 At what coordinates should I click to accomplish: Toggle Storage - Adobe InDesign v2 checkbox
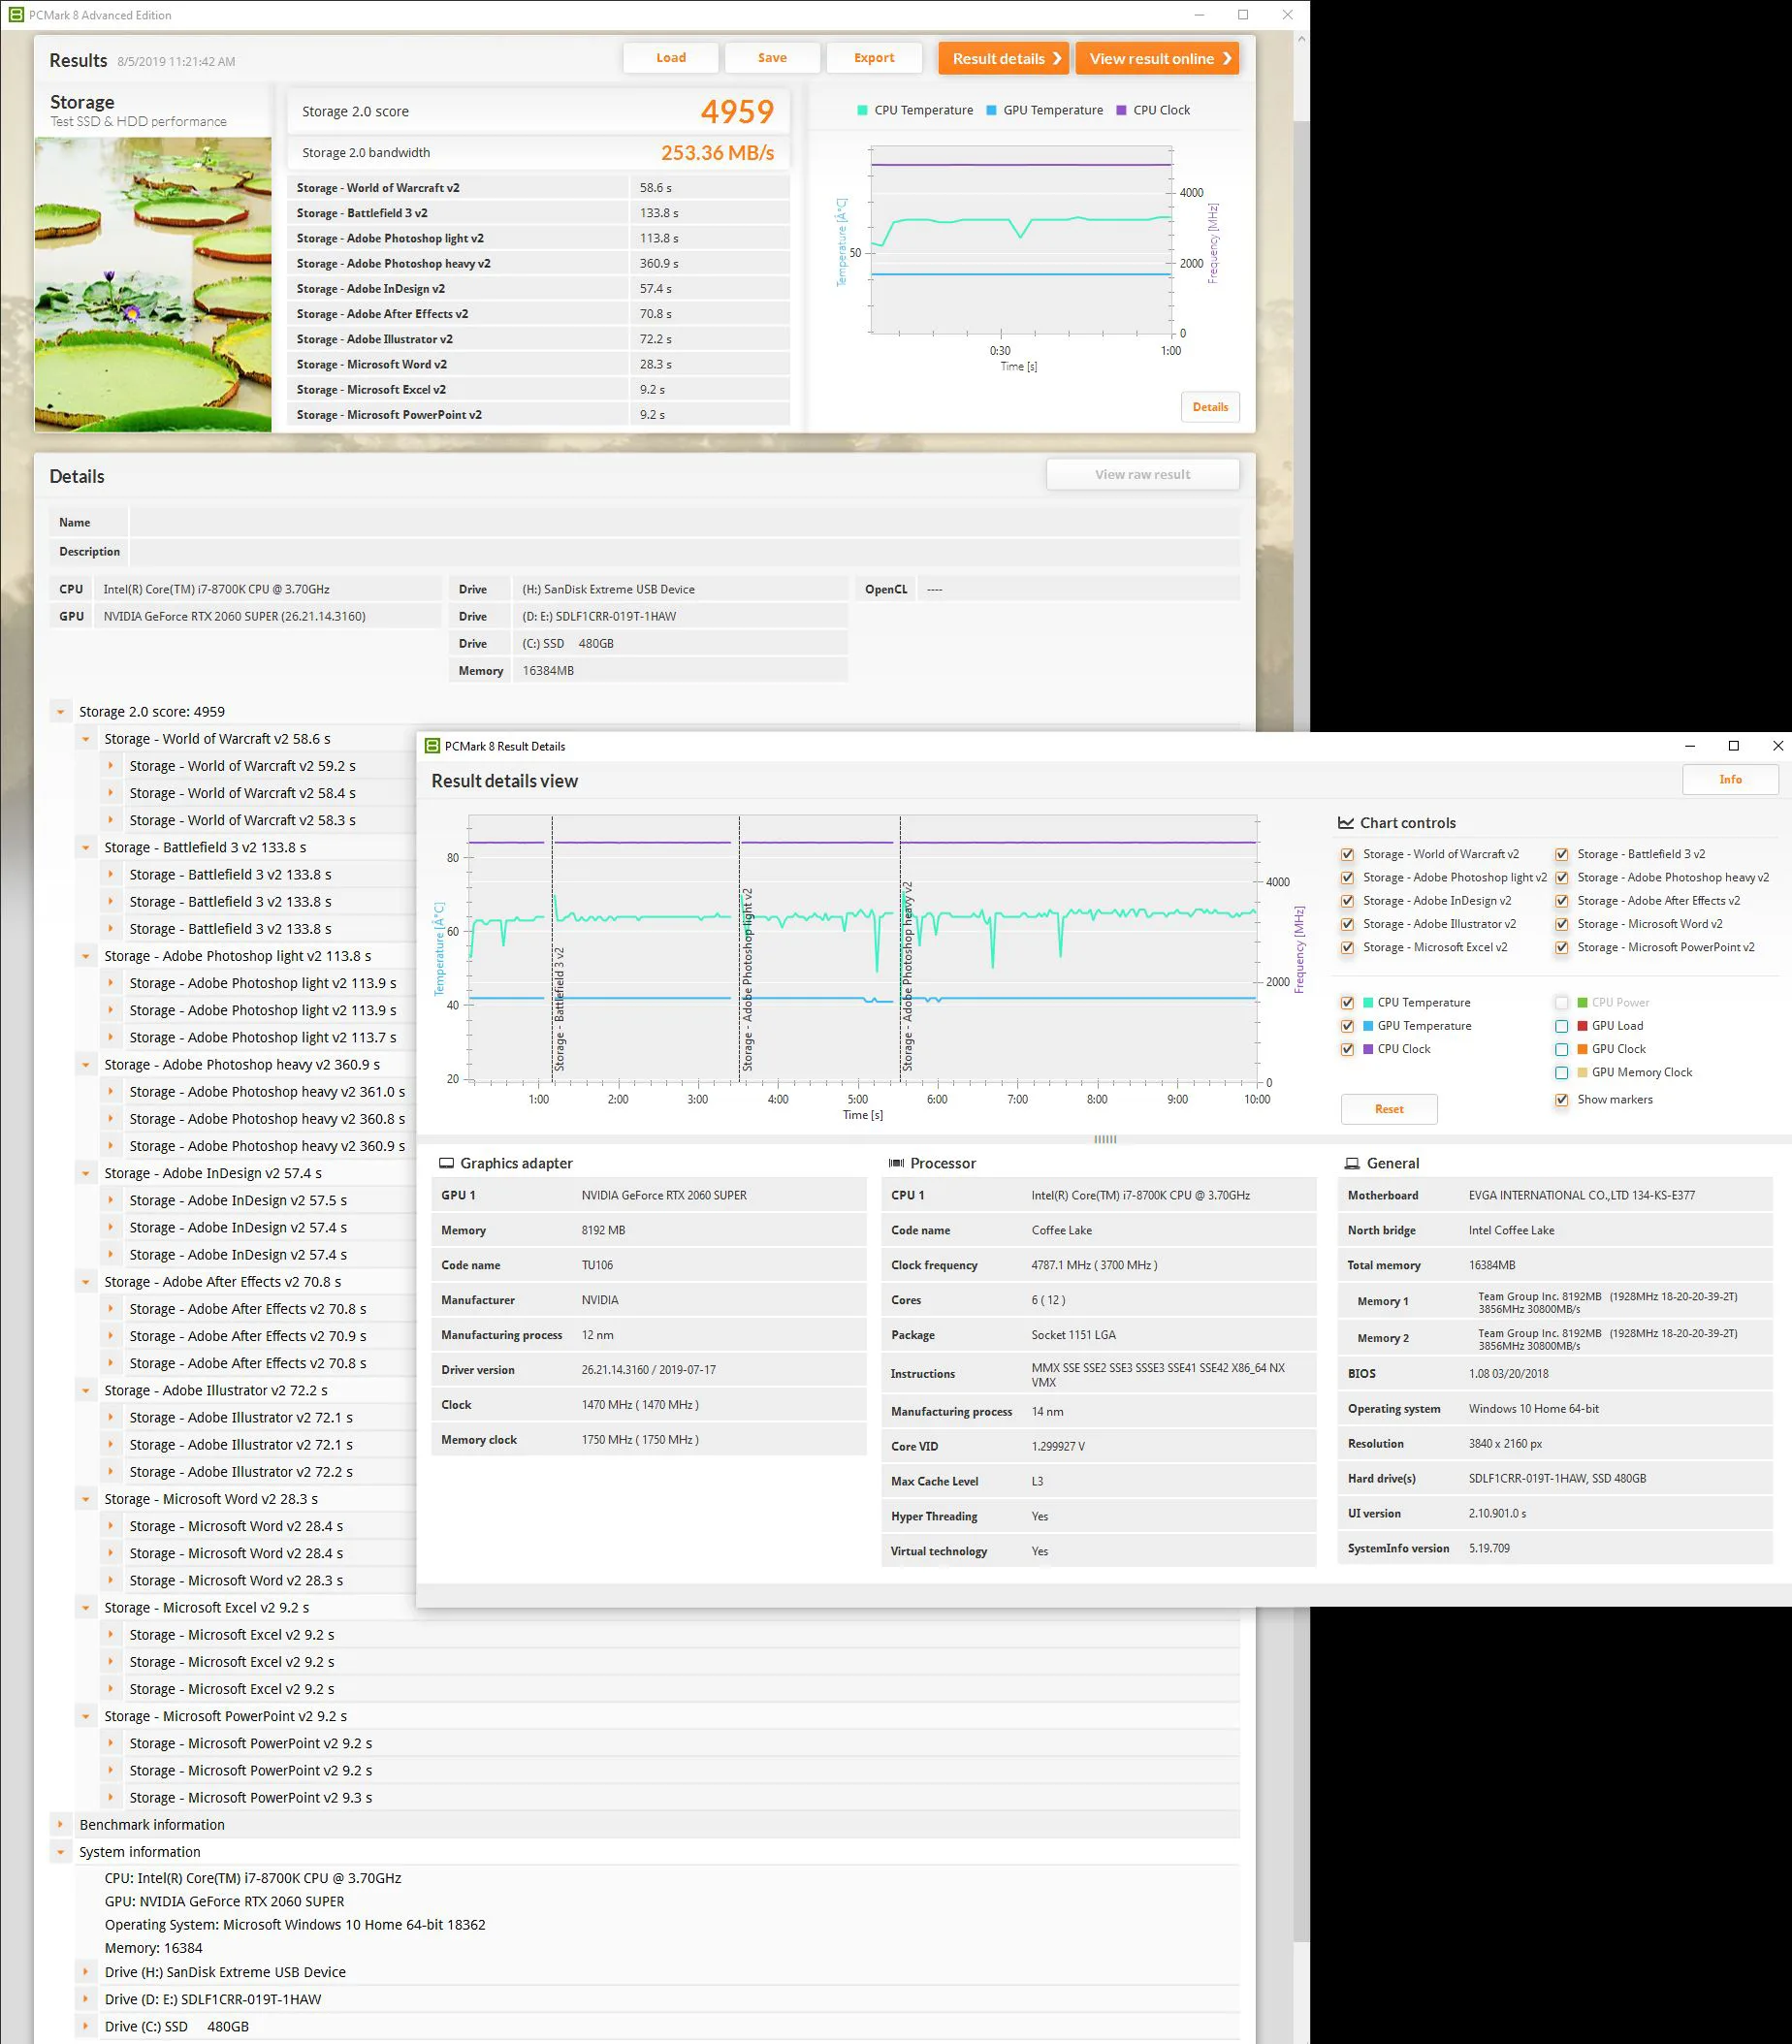pos(1347,901)
